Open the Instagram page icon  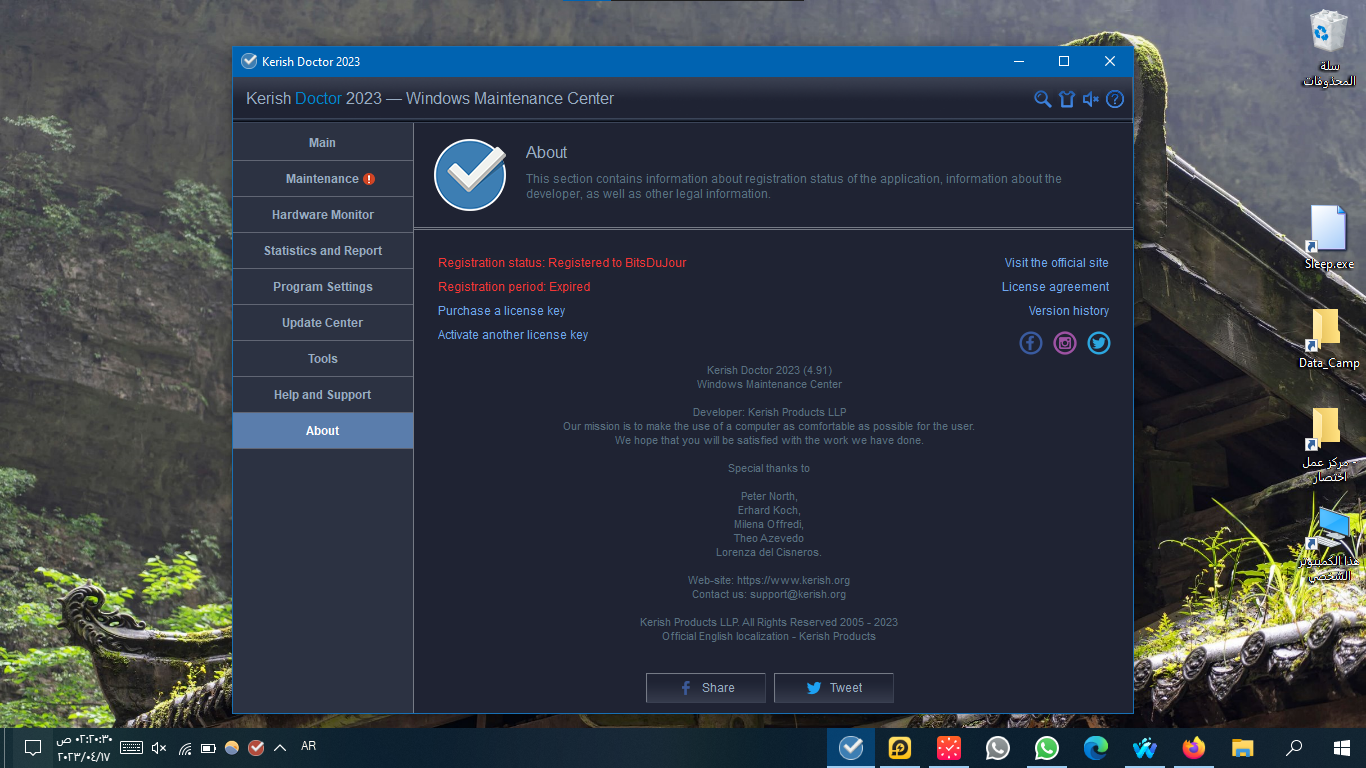point(1065,343)
